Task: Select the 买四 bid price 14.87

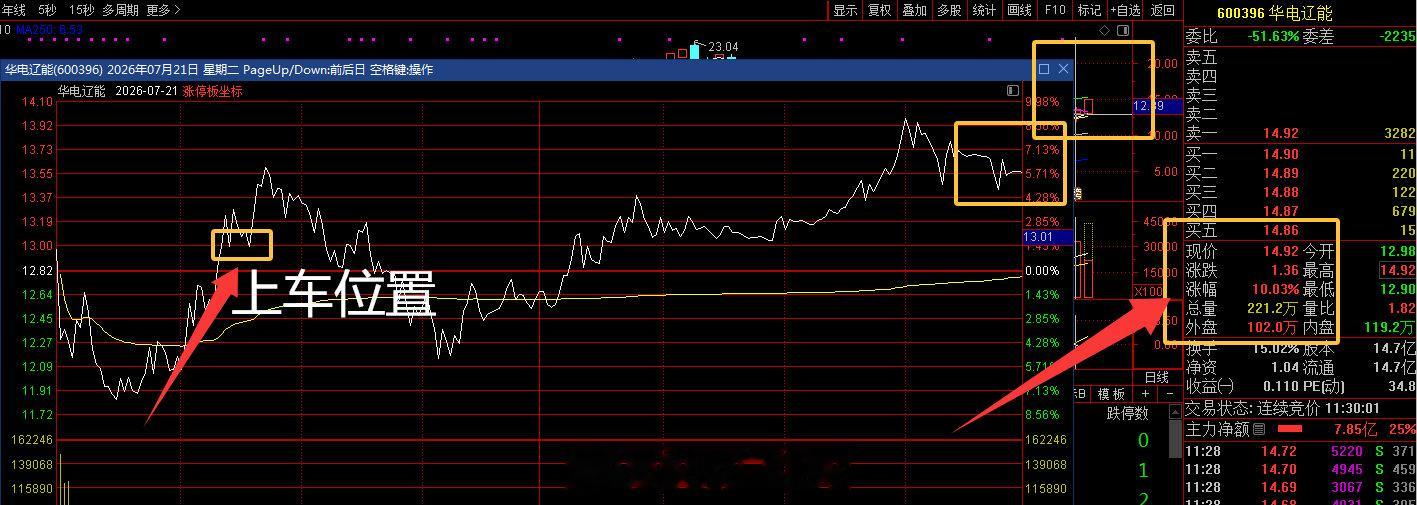Action: coord(1280,211)
